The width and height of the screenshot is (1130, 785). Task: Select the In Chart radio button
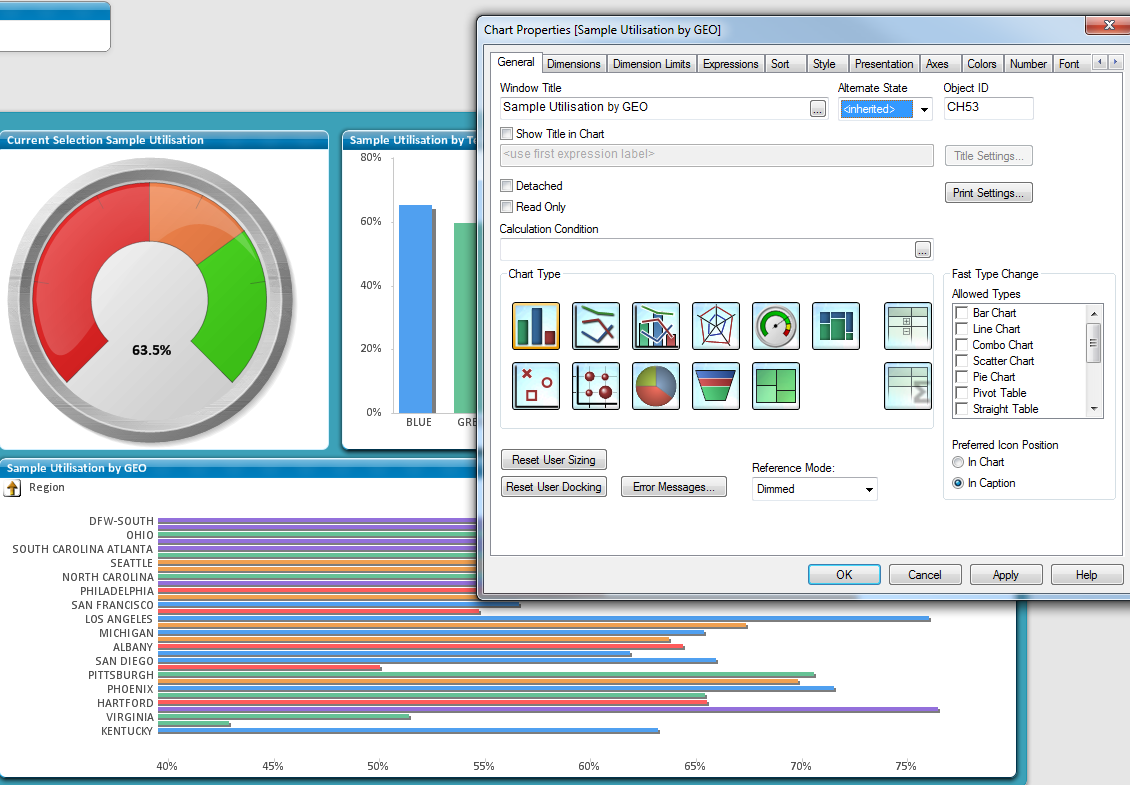click(959, 462)
